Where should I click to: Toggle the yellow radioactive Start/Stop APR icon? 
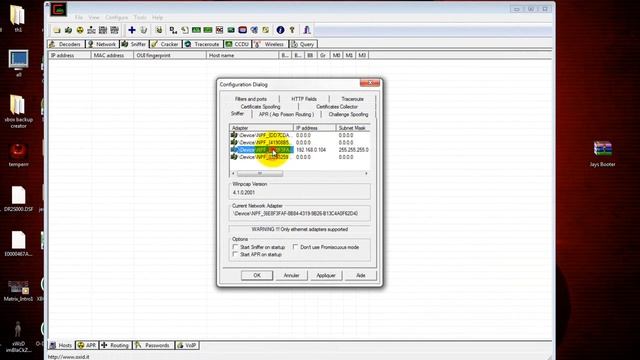[80, 30]
